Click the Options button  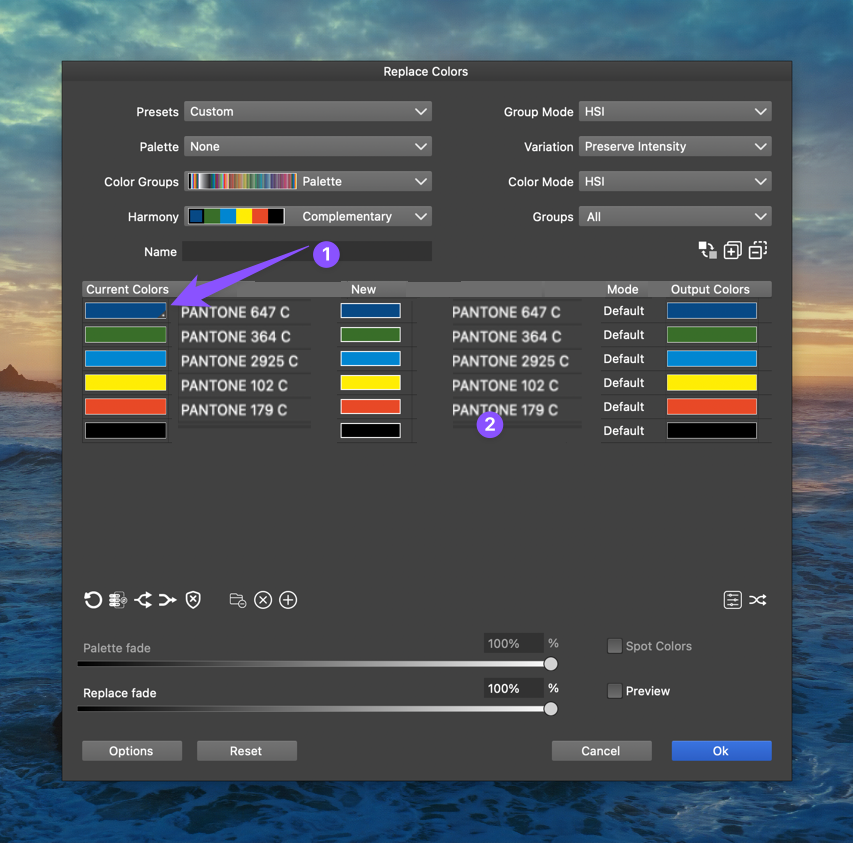[132, 751]
